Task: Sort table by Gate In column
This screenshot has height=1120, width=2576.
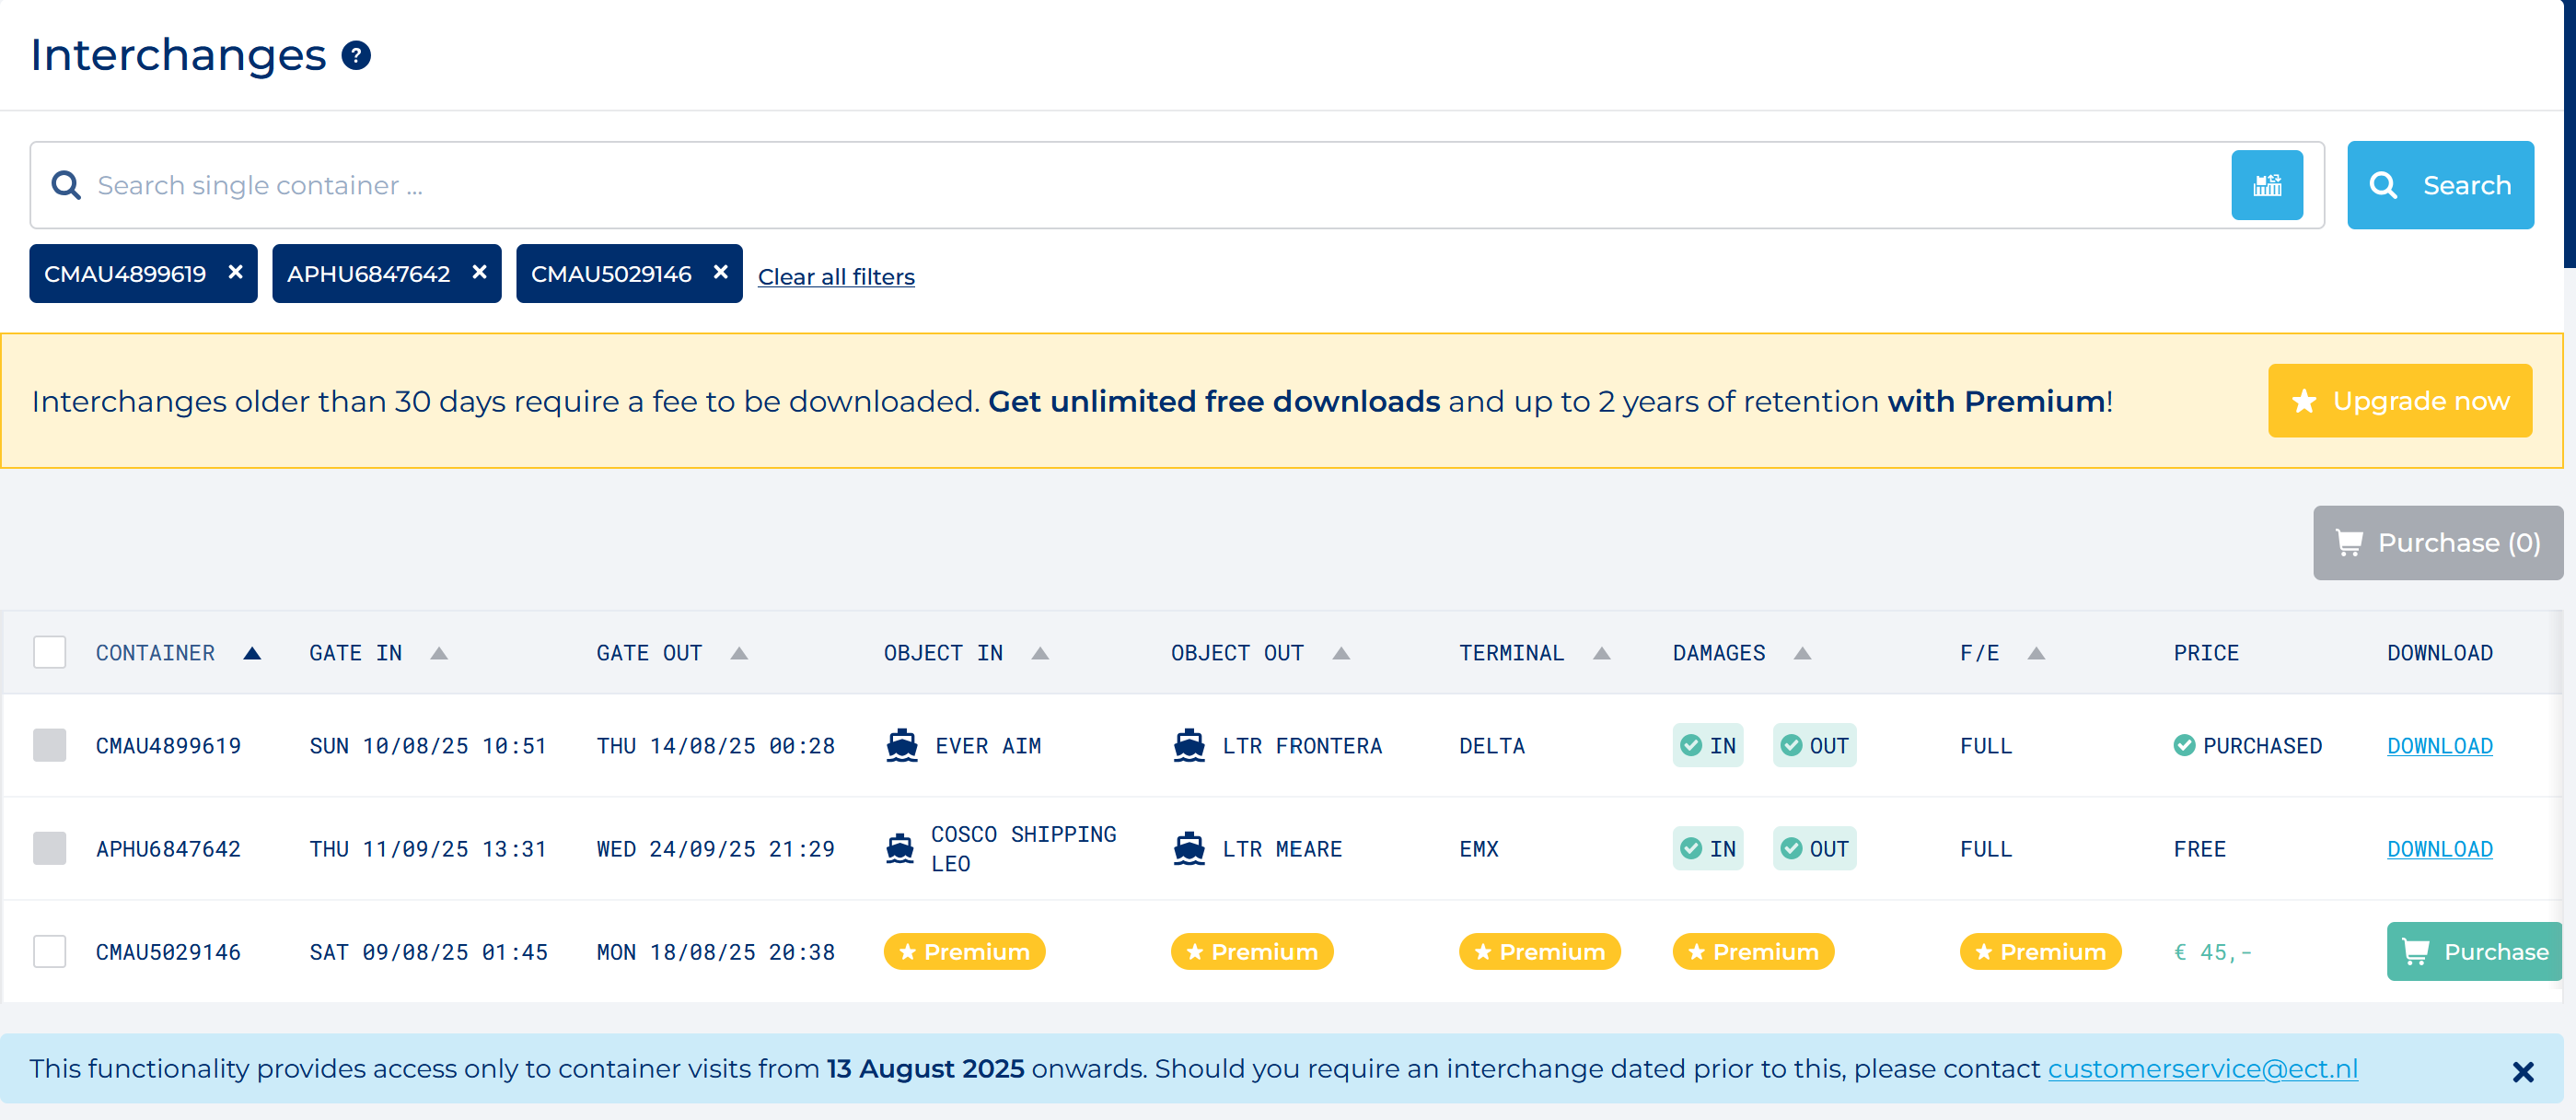Action: click(x=438, y=653)
